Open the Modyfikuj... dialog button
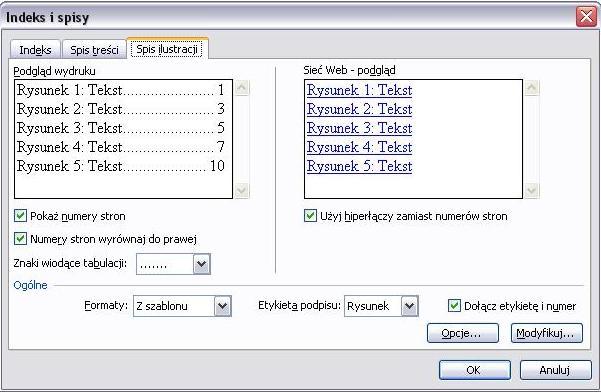 pos(547,333)
